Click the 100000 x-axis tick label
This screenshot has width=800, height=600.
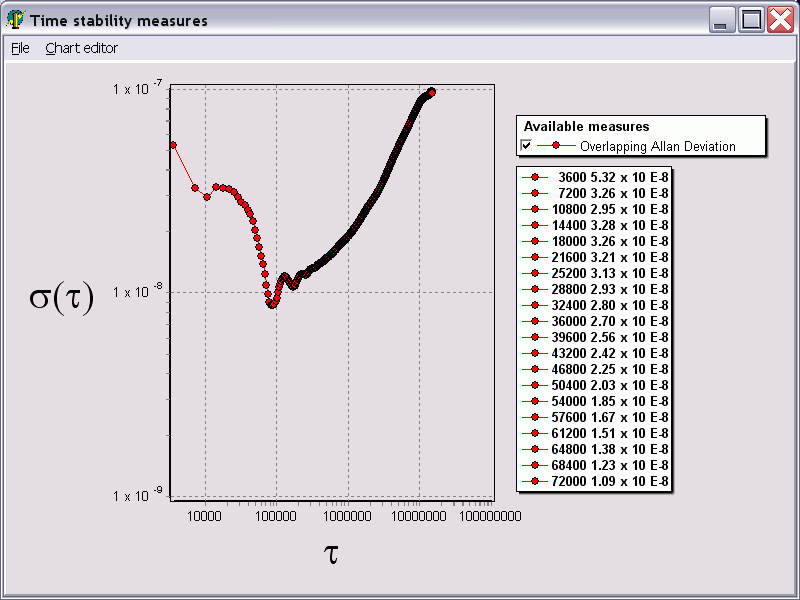click(276, 516)
